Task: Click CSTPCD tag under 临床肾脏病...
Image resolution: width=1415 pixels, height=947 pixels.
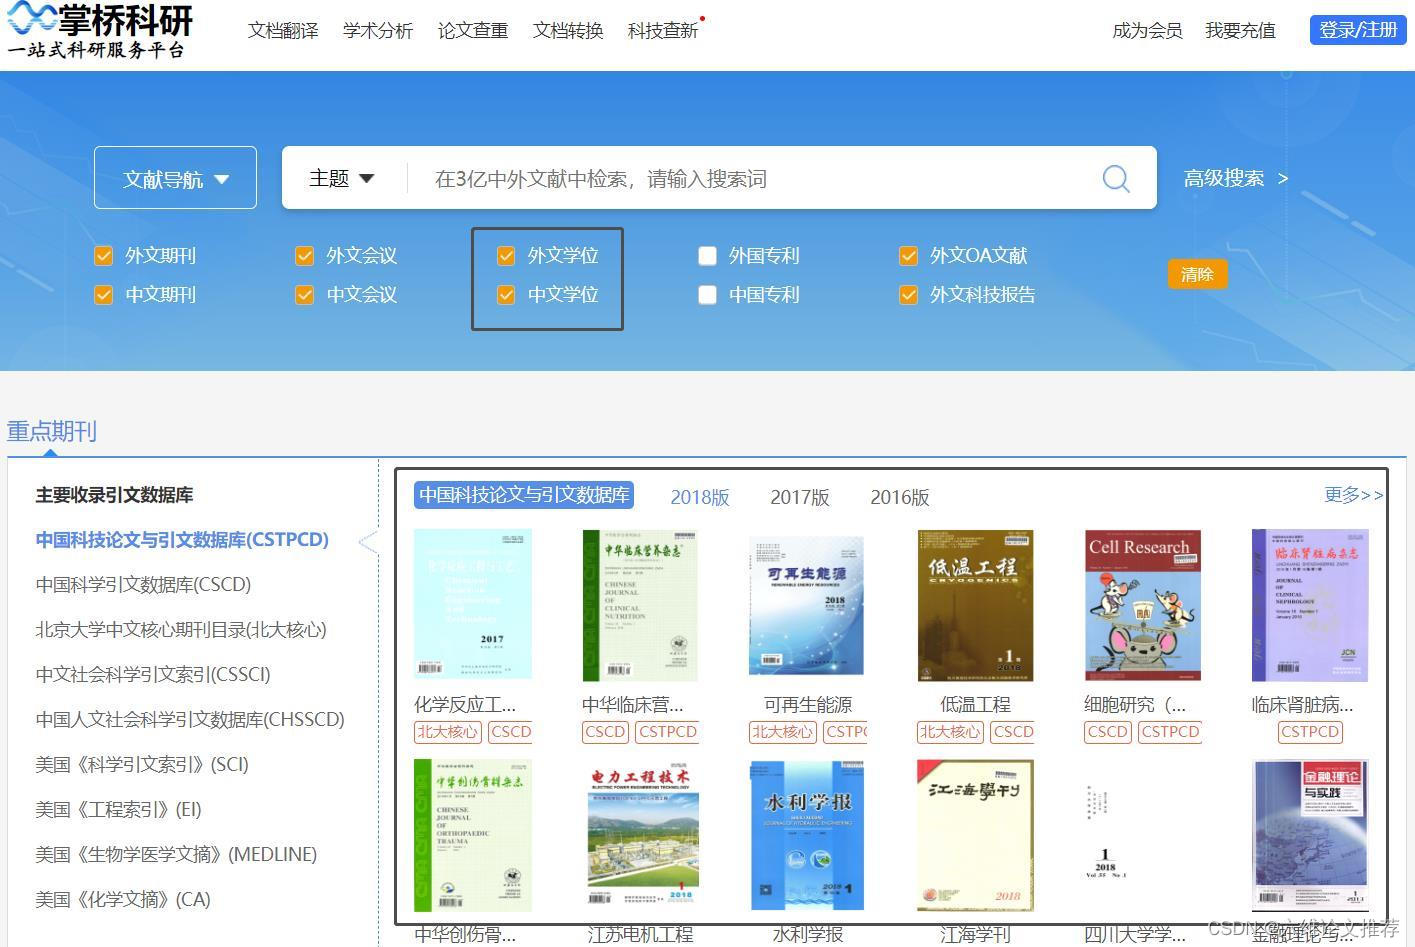Action: [1310, 732]
